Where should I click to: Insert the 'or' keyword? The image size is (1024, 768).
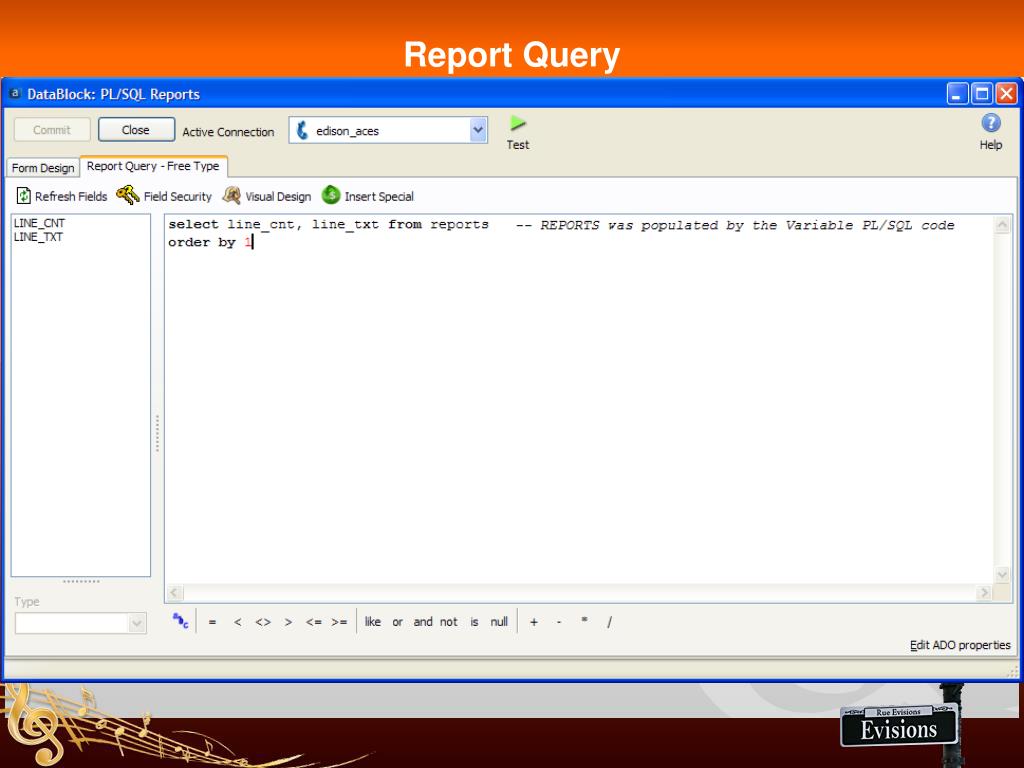(398, 622)
